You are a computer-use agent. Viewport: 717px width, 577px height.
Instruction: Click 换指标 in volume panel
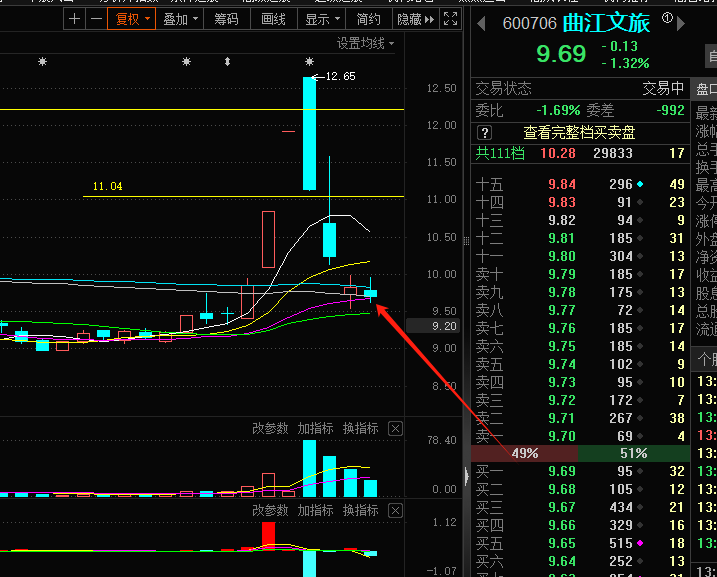[x=361, y=428]
